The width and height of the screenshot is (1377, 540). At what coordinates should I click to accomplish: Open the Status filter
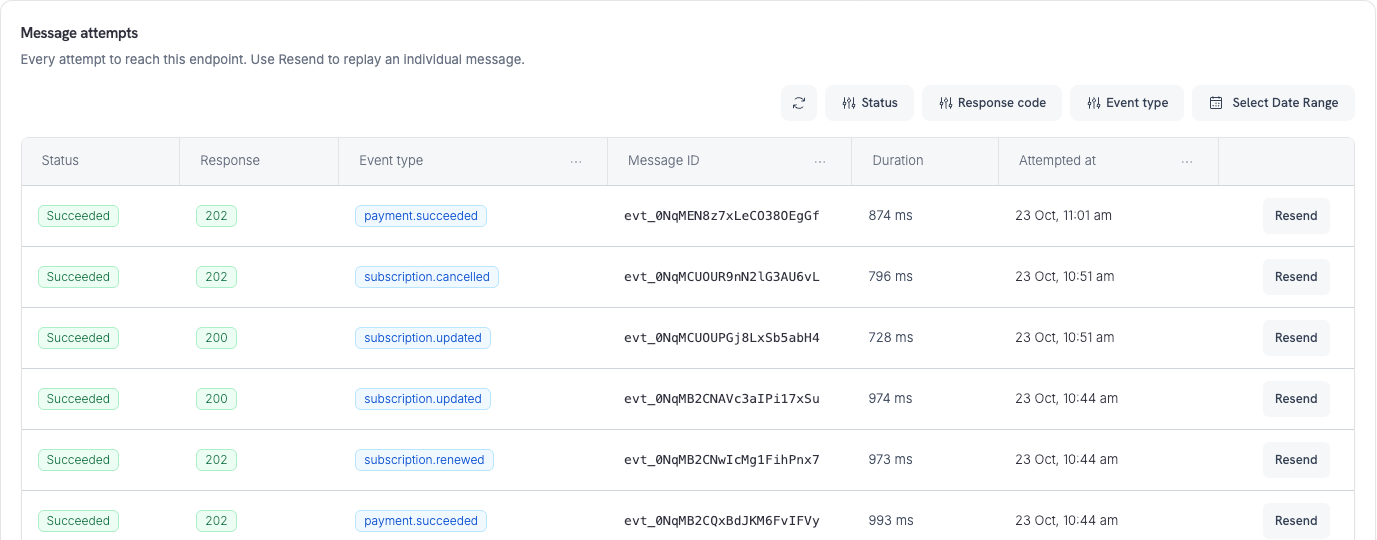click(x=869, y=103)
